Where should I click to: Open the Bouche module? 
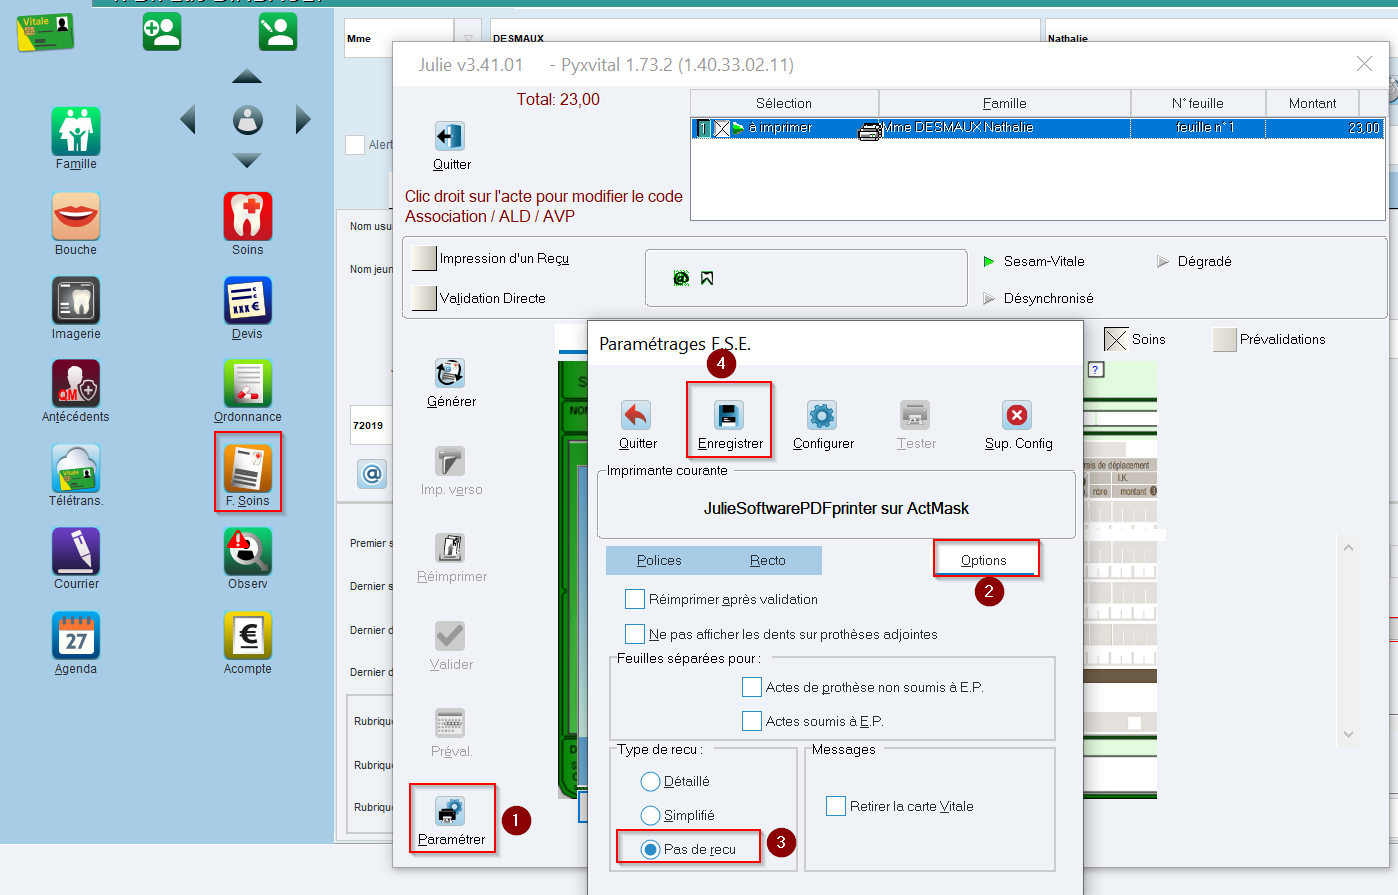click(x=76, y=216)
